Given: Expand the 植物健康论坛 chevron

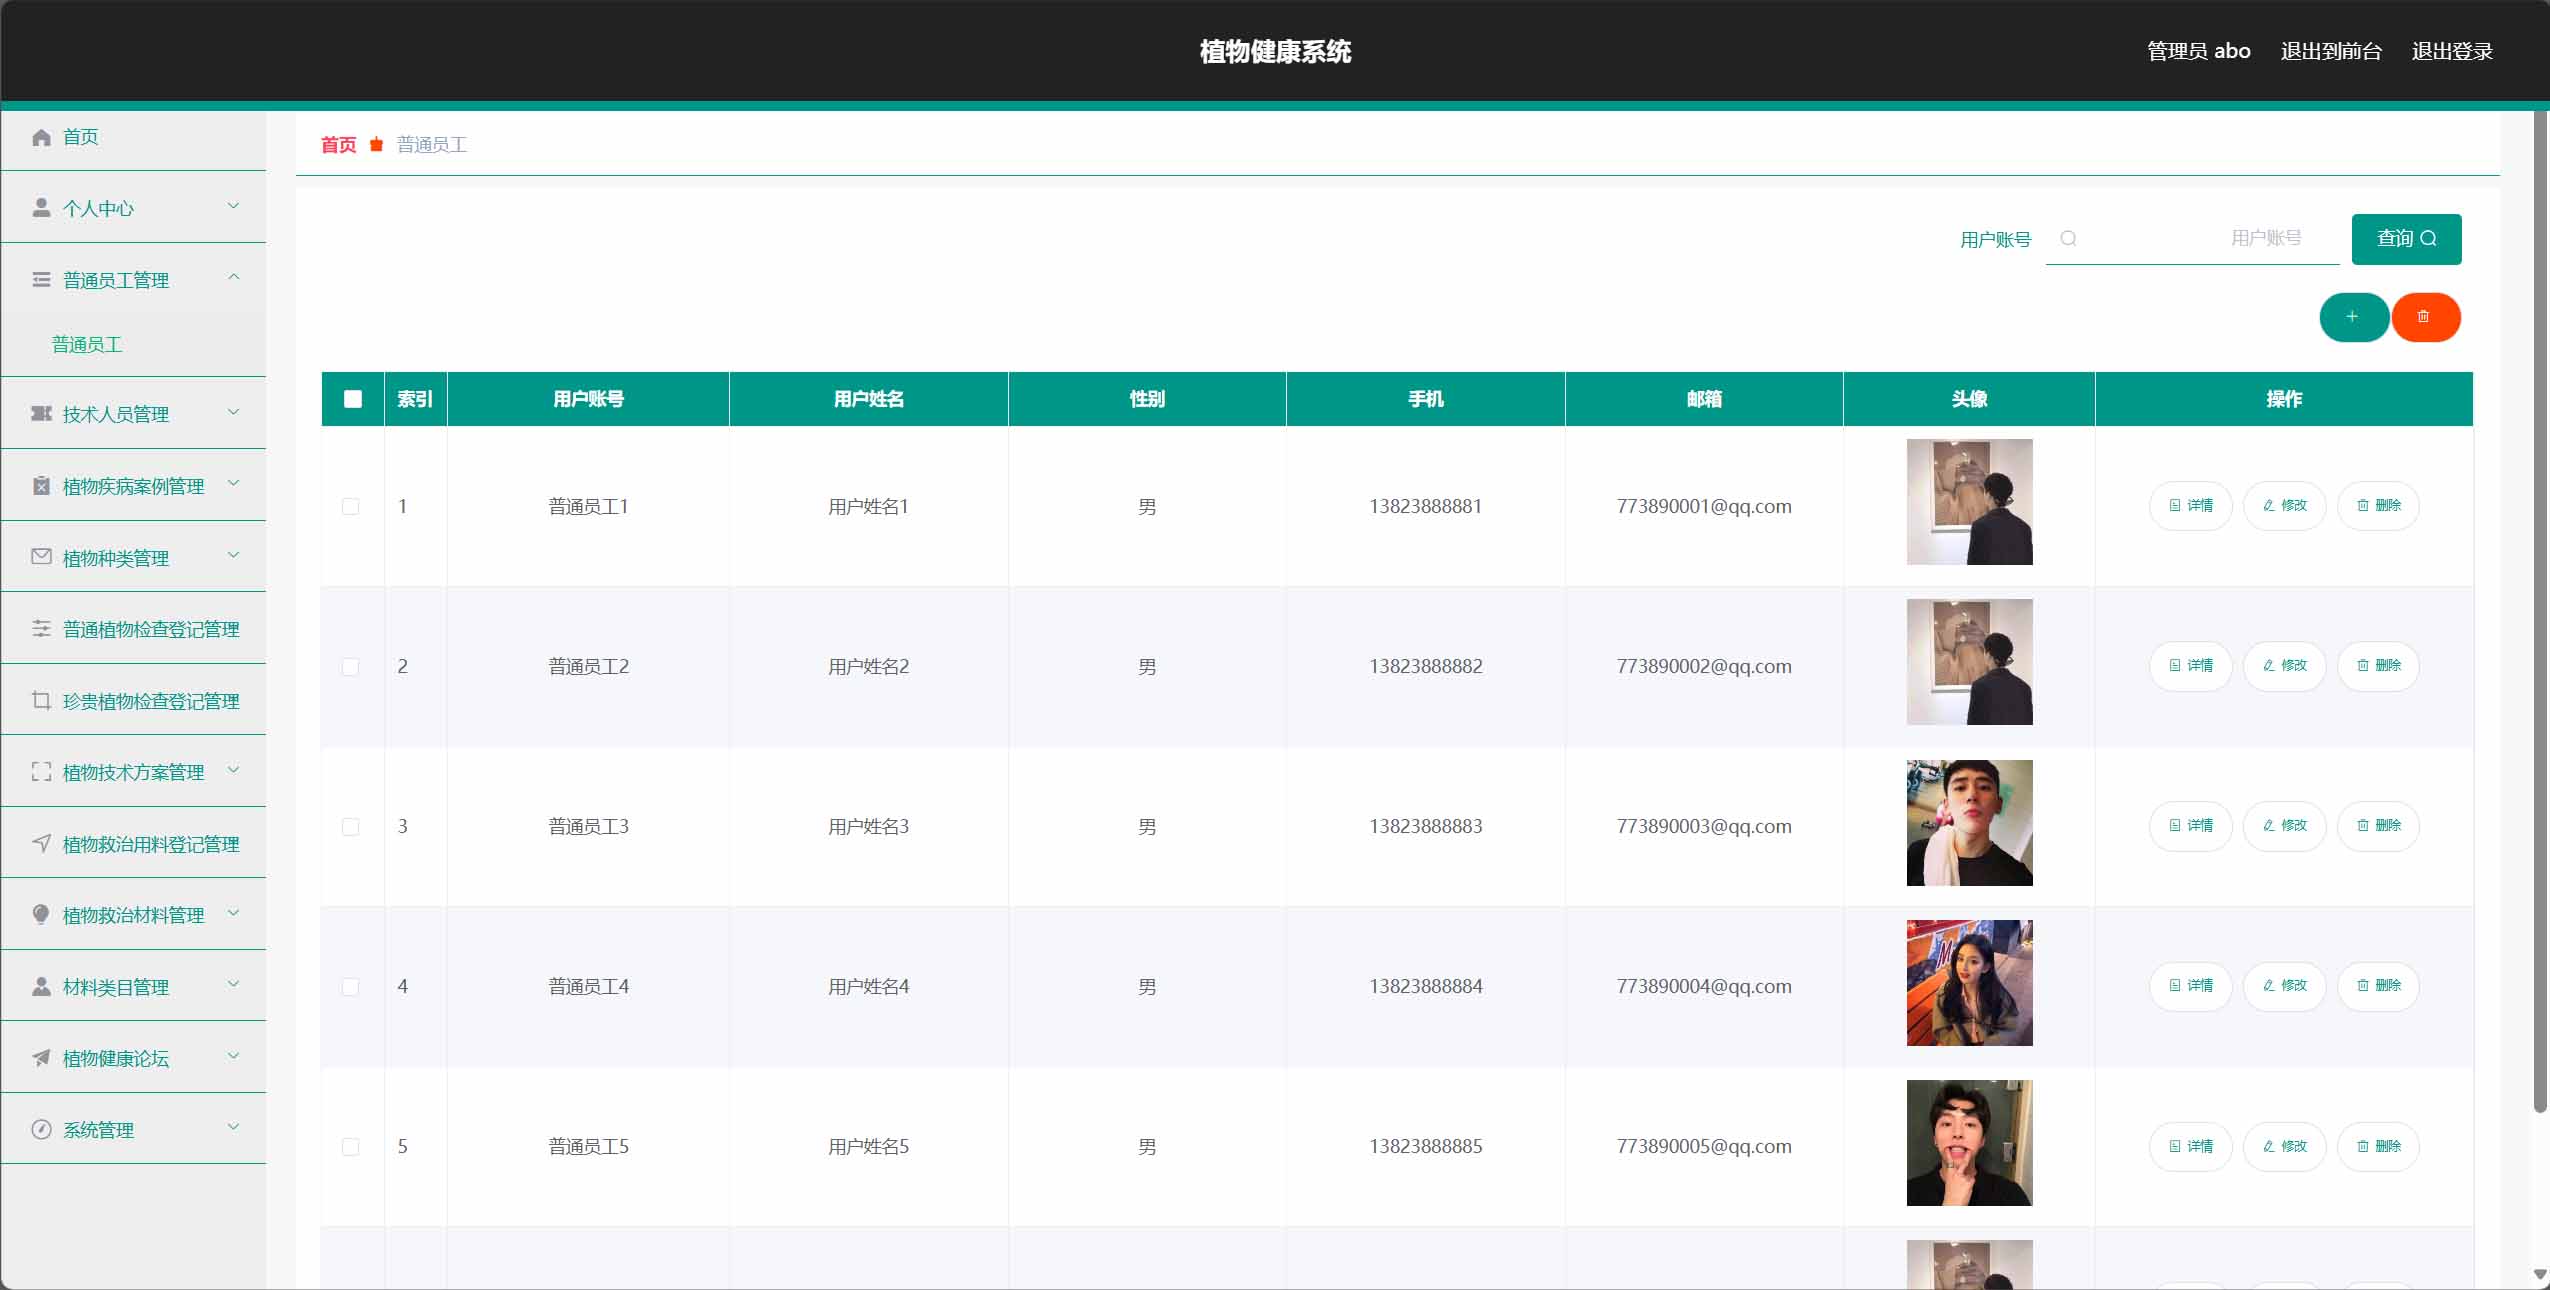Looking at the screenshot, I should 233,1056.
